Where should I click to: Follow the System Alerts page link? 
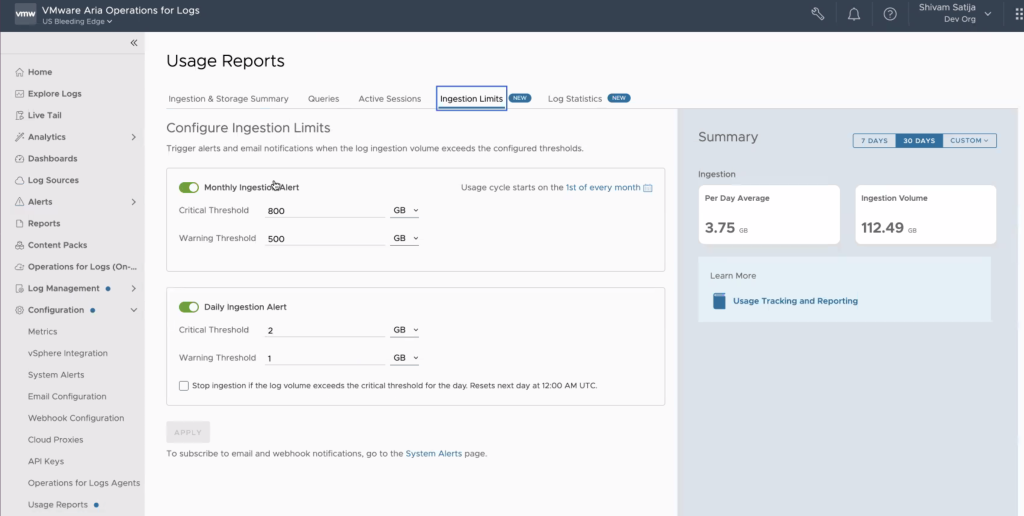[x=433, y=454]
